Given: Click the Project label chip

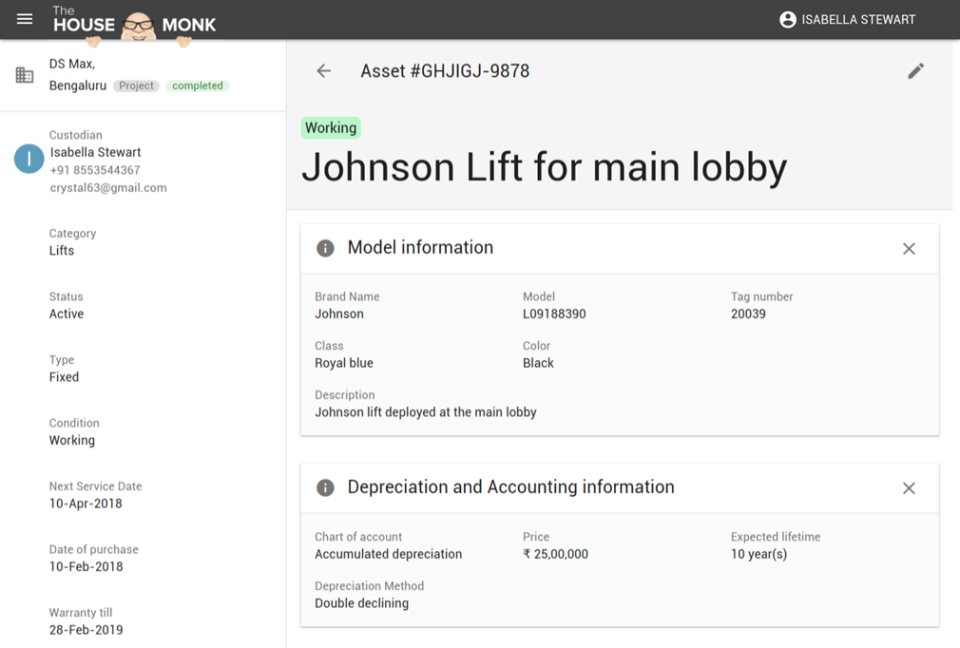Looking at the screenshot, I should [137, 85].
